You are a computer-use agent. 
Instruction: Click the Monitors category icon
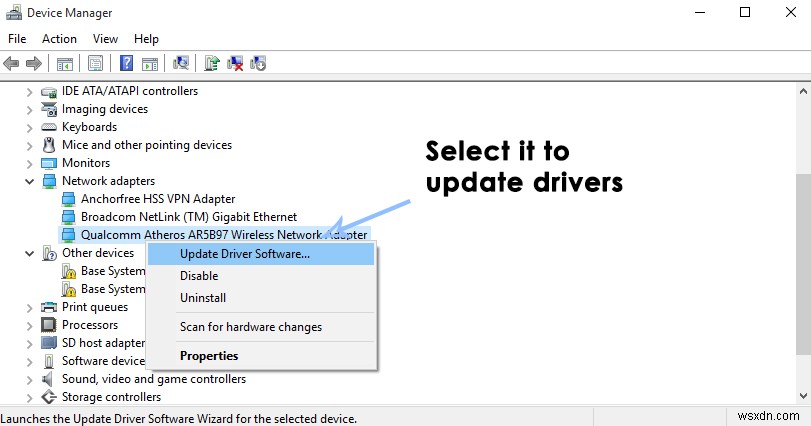coord(49,163)
